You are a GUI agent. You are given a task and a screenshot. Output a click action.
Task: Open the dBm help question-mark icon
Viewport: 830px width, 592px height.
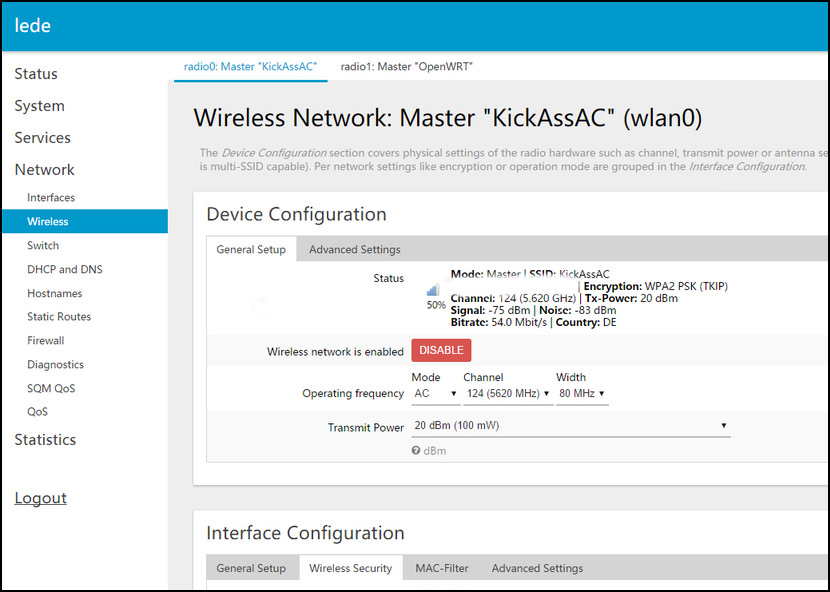pos(414,450)
